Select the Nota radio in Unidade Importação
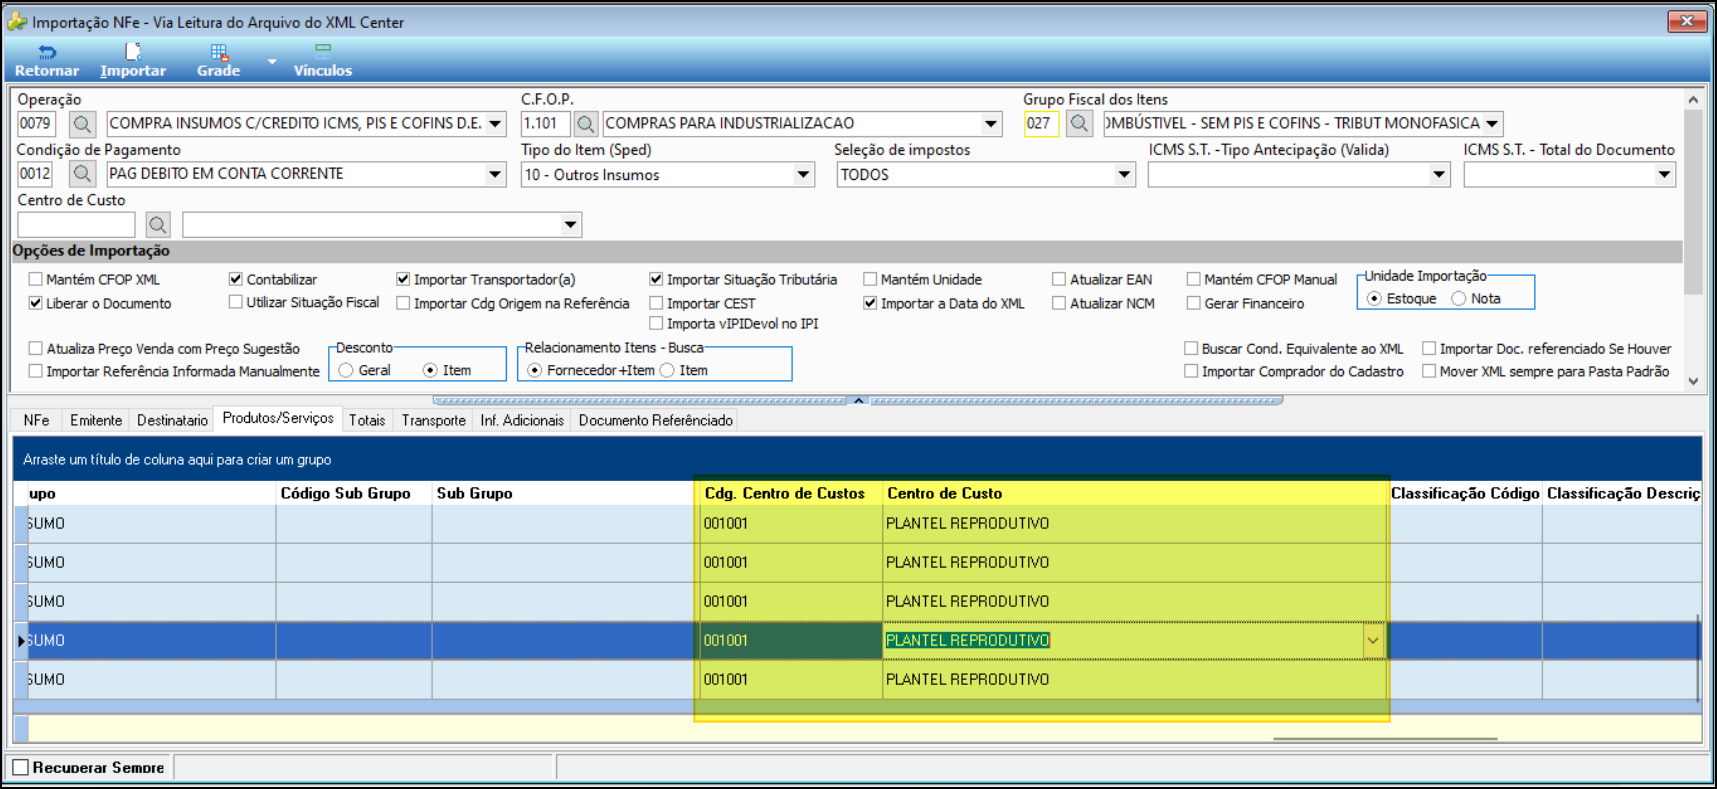Screen dimensions: 1717x789 1459,299
